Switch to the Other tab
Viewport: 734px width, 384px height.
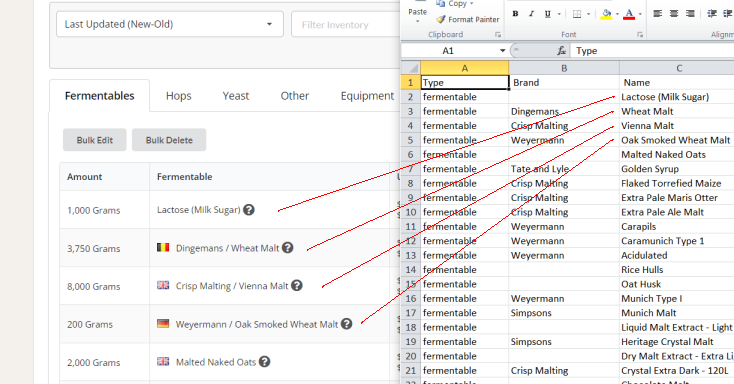click(x=294, y=96)
